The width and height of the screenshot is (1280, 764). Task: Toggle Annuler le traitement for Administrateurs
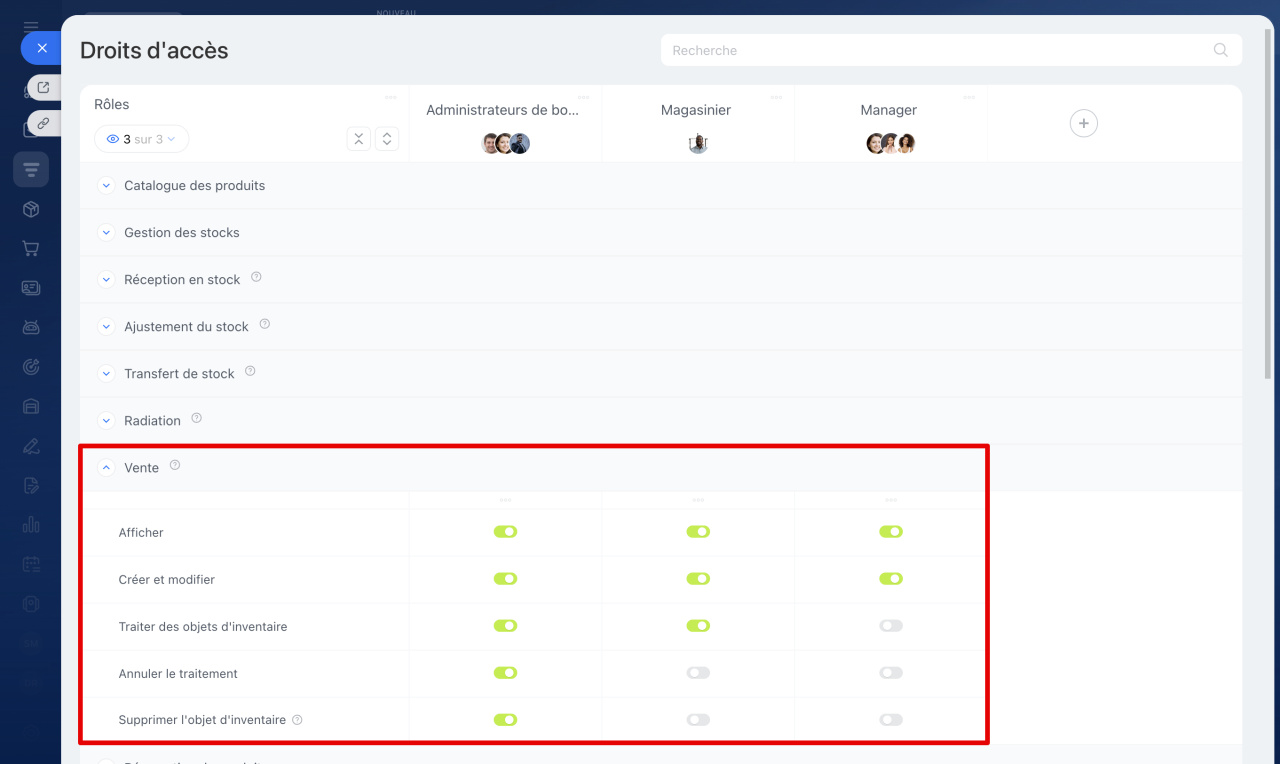(505, 673)
